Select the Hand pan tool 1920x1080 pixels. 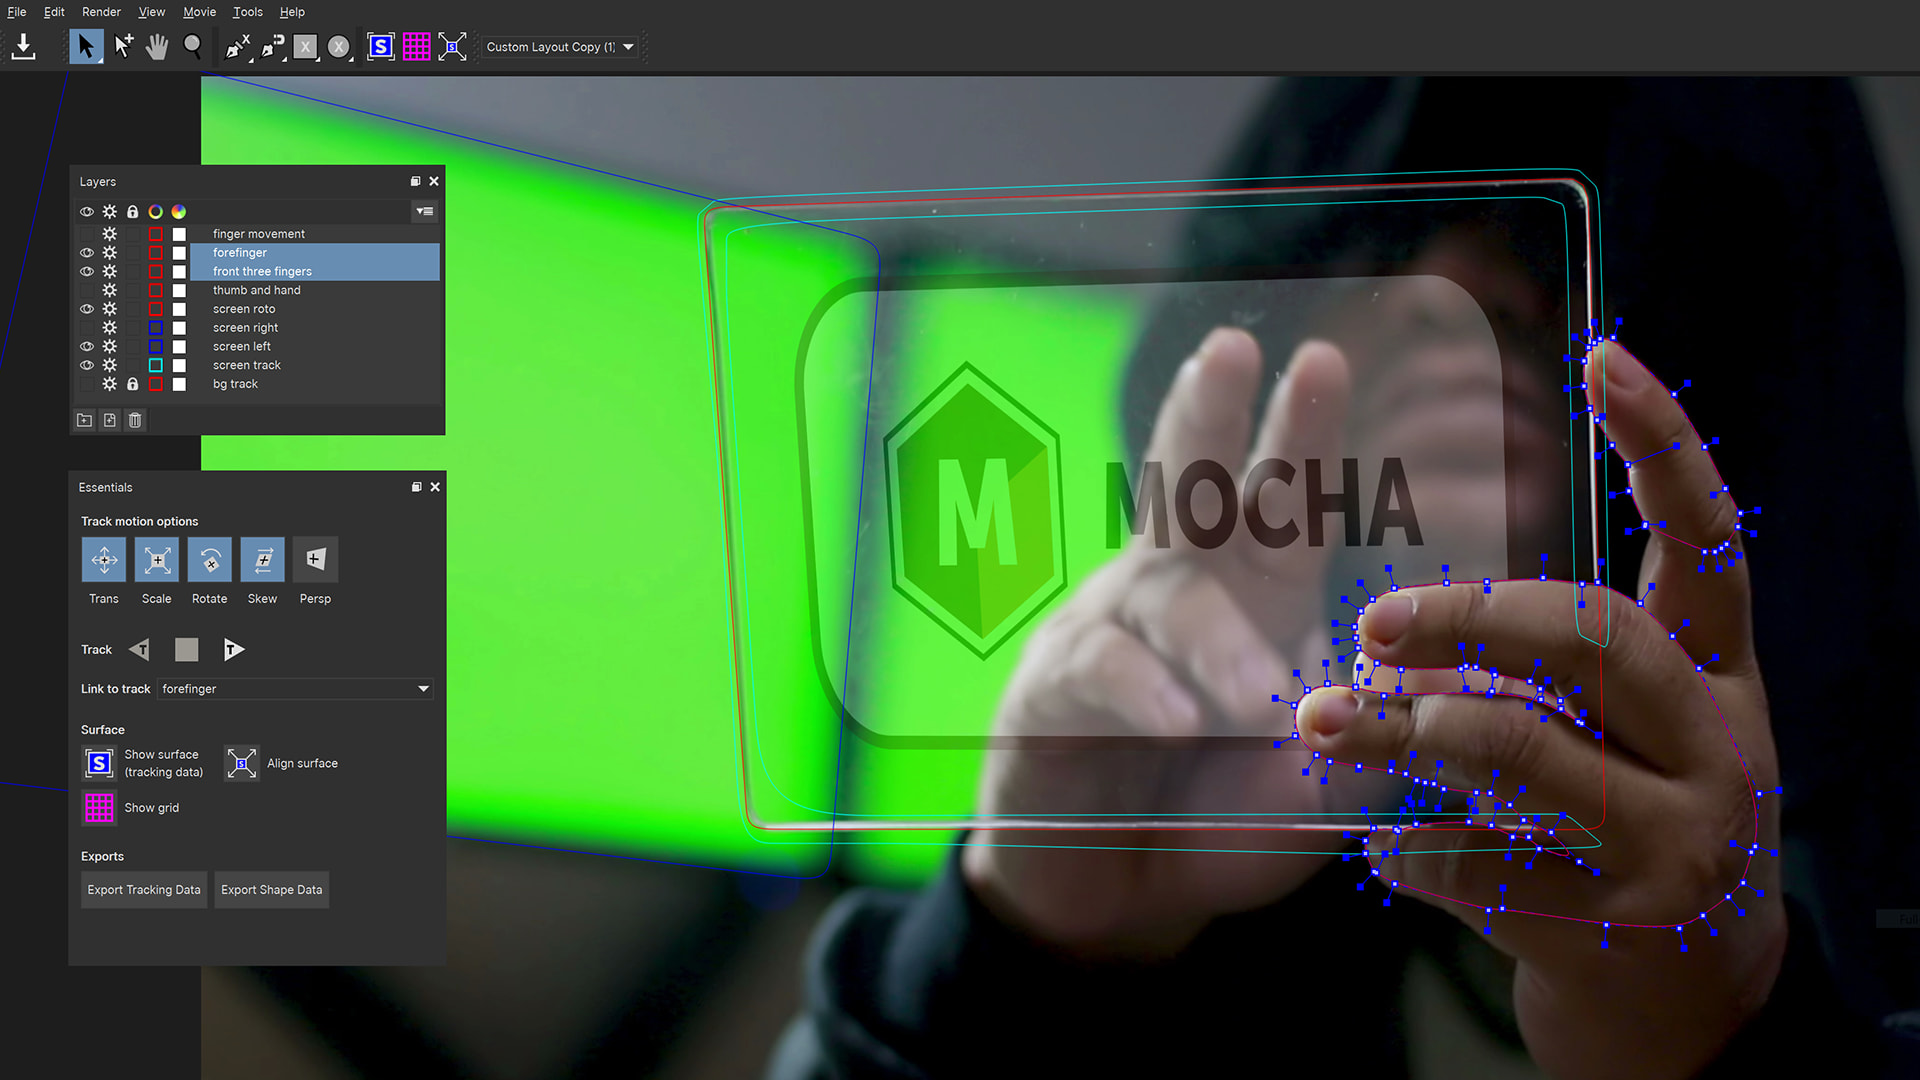click(x=157, y=47)
